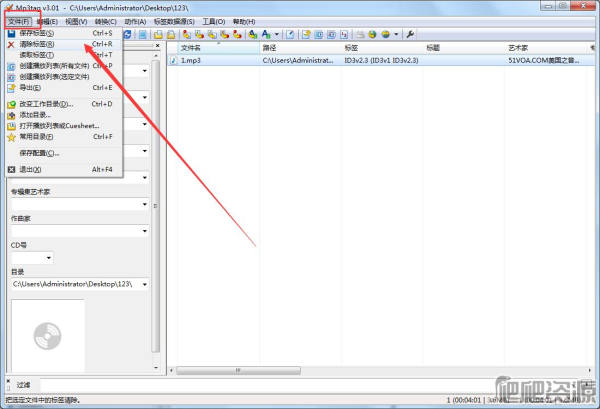Click the 退出 exit icon in the menu
Viewport: 600px width, 409px height.
(11, 169)
